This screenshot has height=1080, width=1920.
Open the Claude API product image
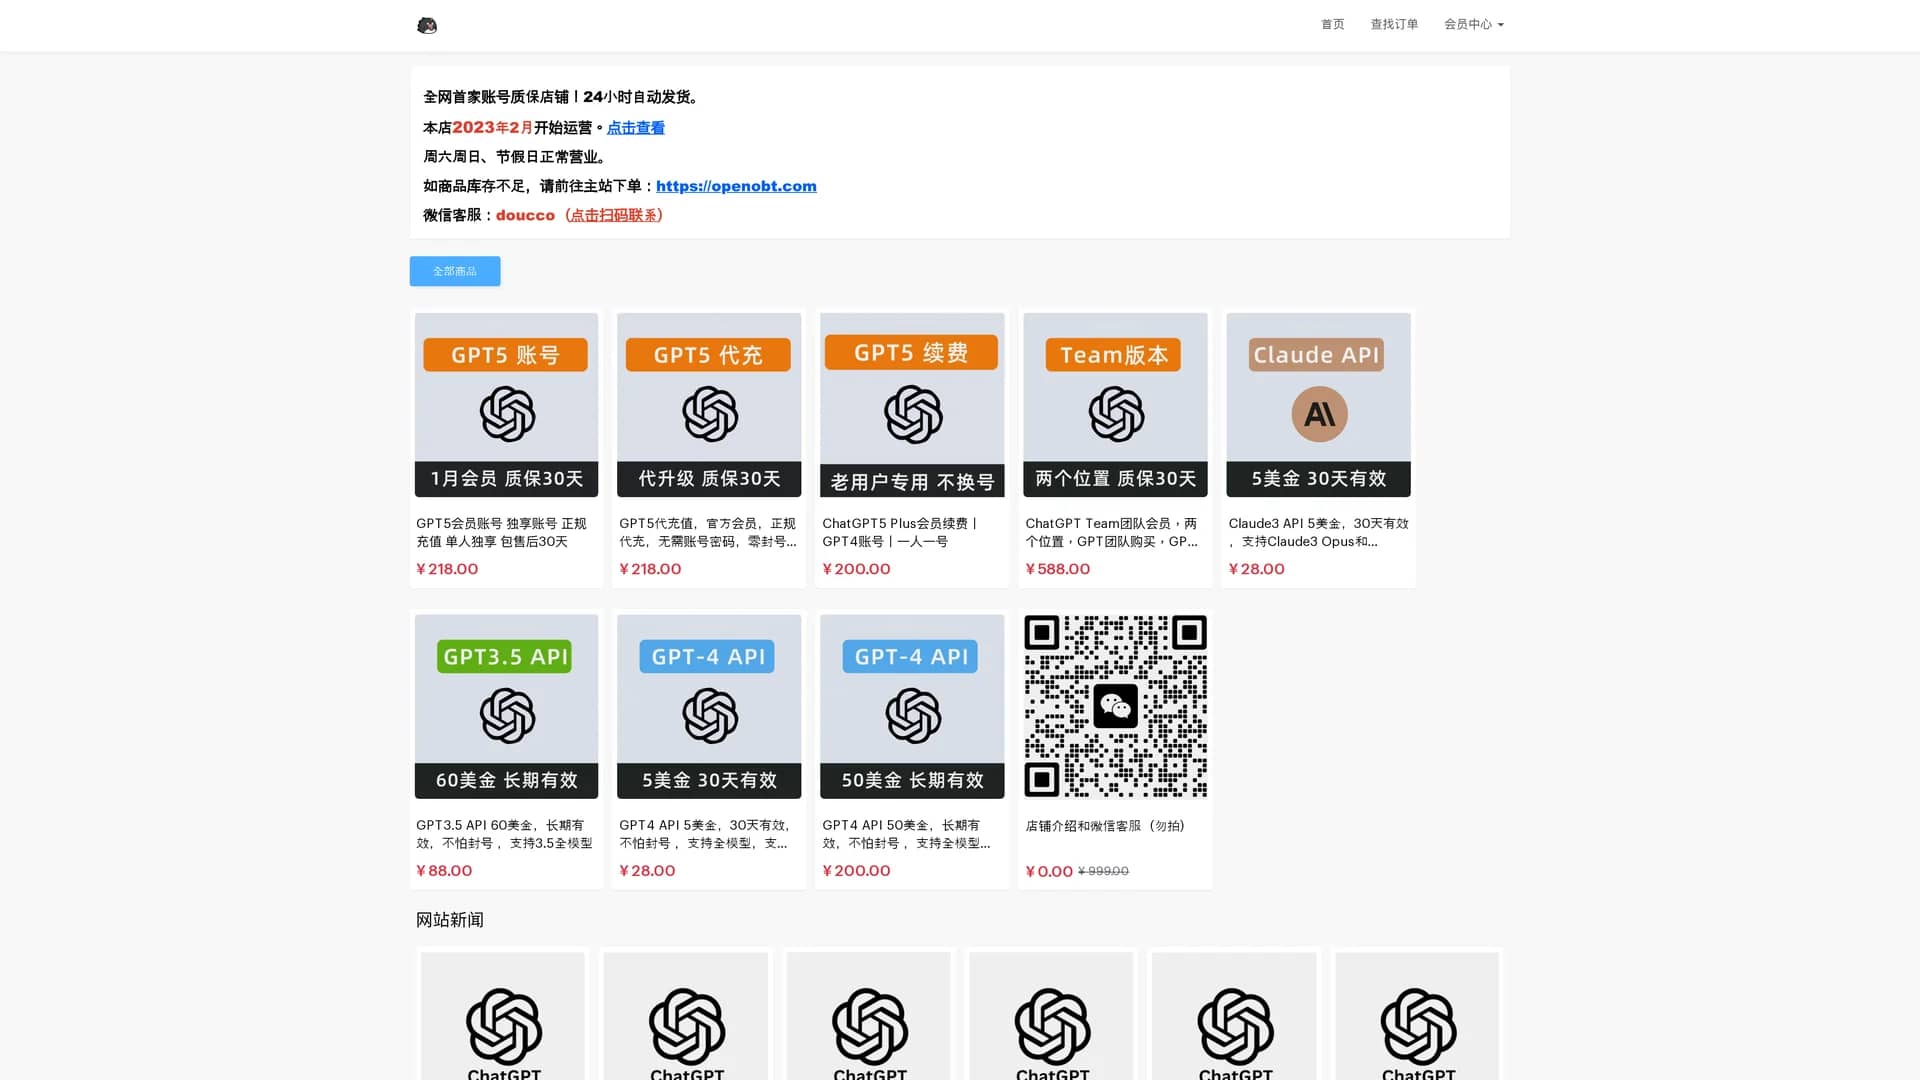click(1318, 405)
